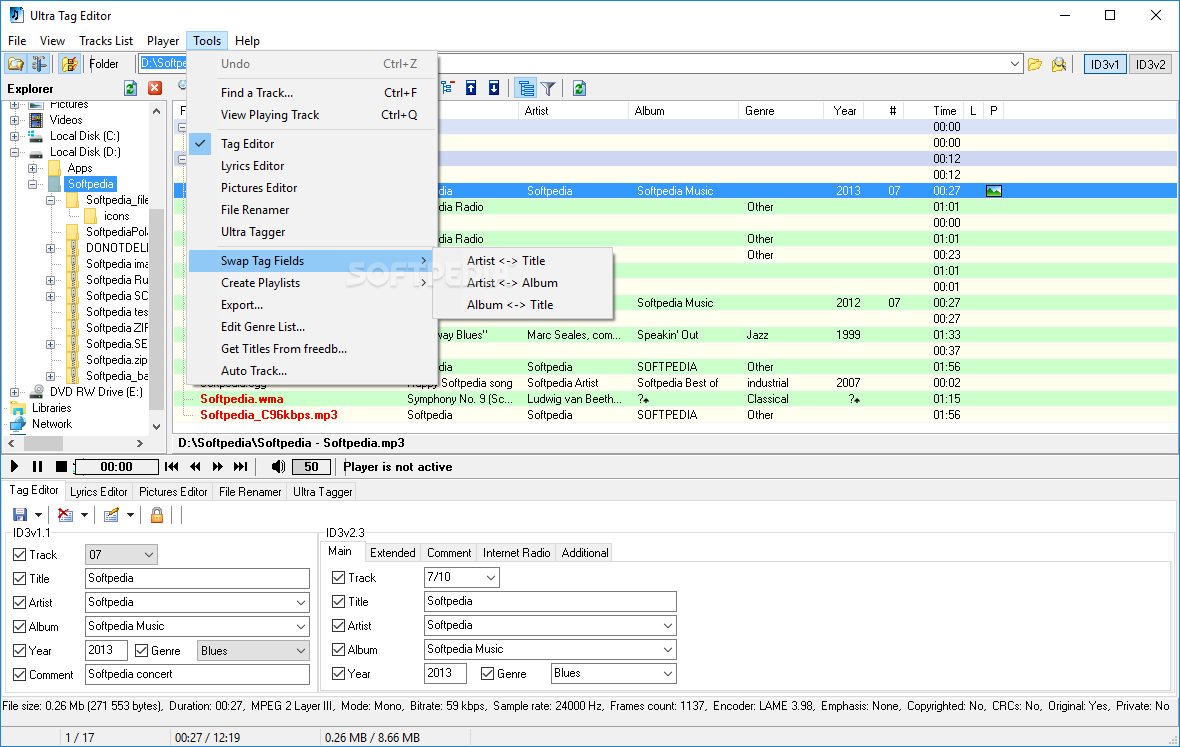Click the picture indicator in the selected row
The height and width of the screenshot is (747, 1180).
click(x=993, y=191)
